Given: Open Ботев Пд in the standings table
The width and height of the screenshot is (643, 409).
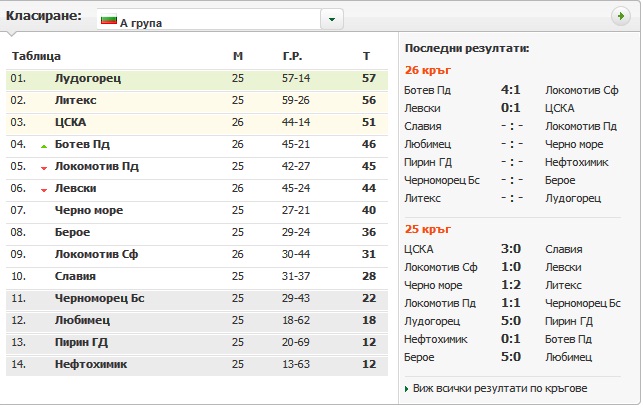Looking at the screenshot, I should pos(82,144).
